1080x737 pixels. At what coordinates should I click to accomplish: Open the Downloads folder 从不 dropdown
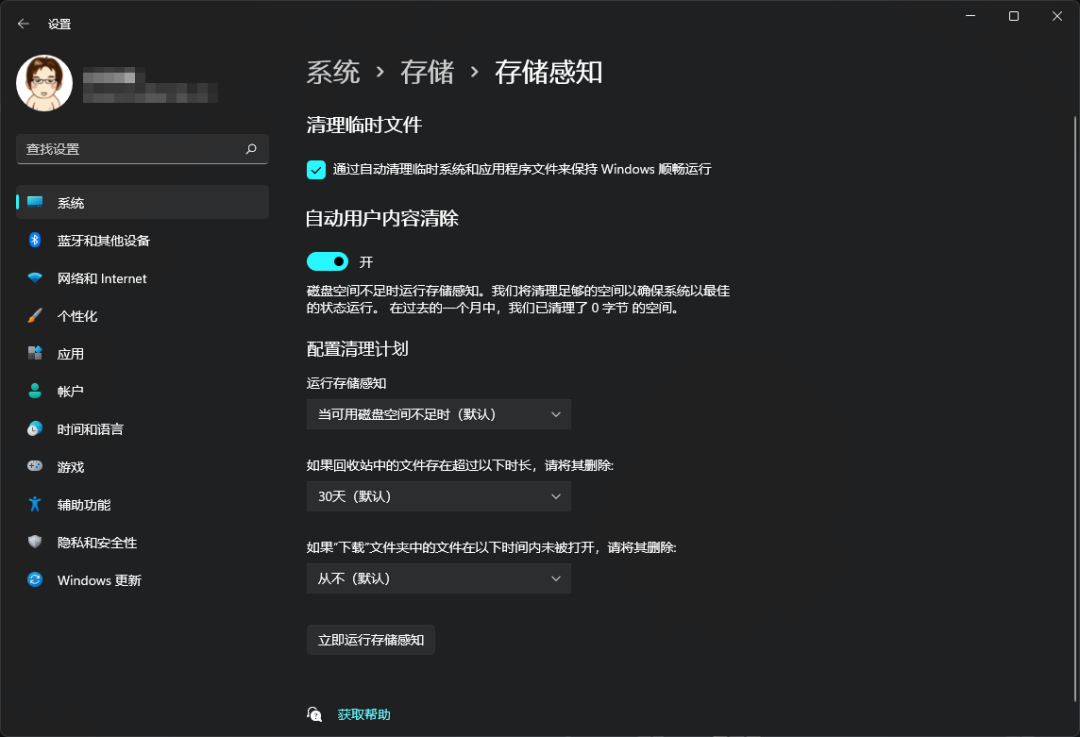439,579
